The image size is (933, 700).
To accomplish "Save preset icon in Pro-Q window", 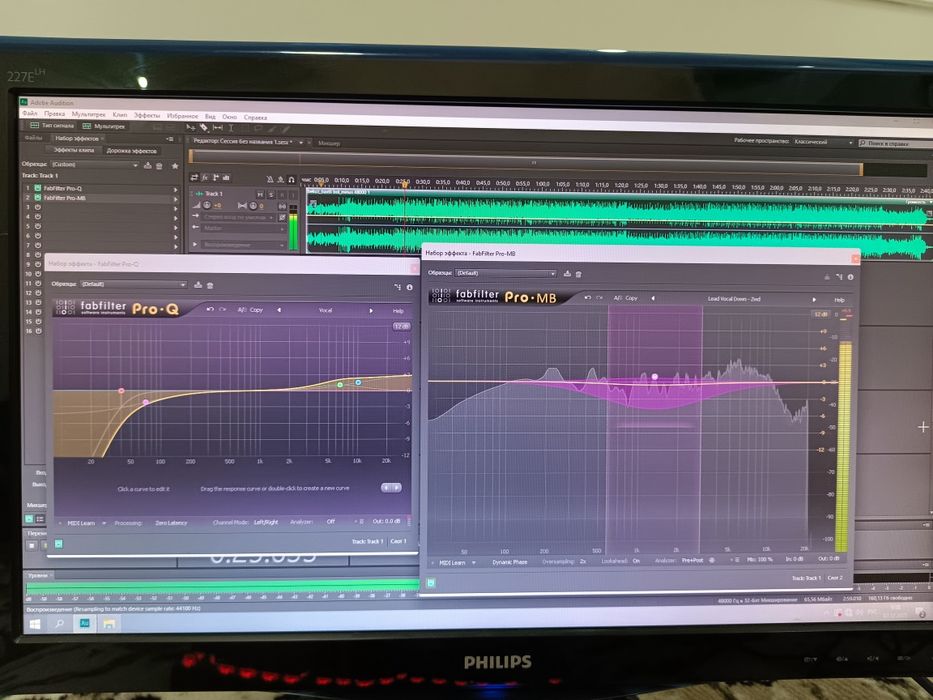I will [x=198, y=285].
